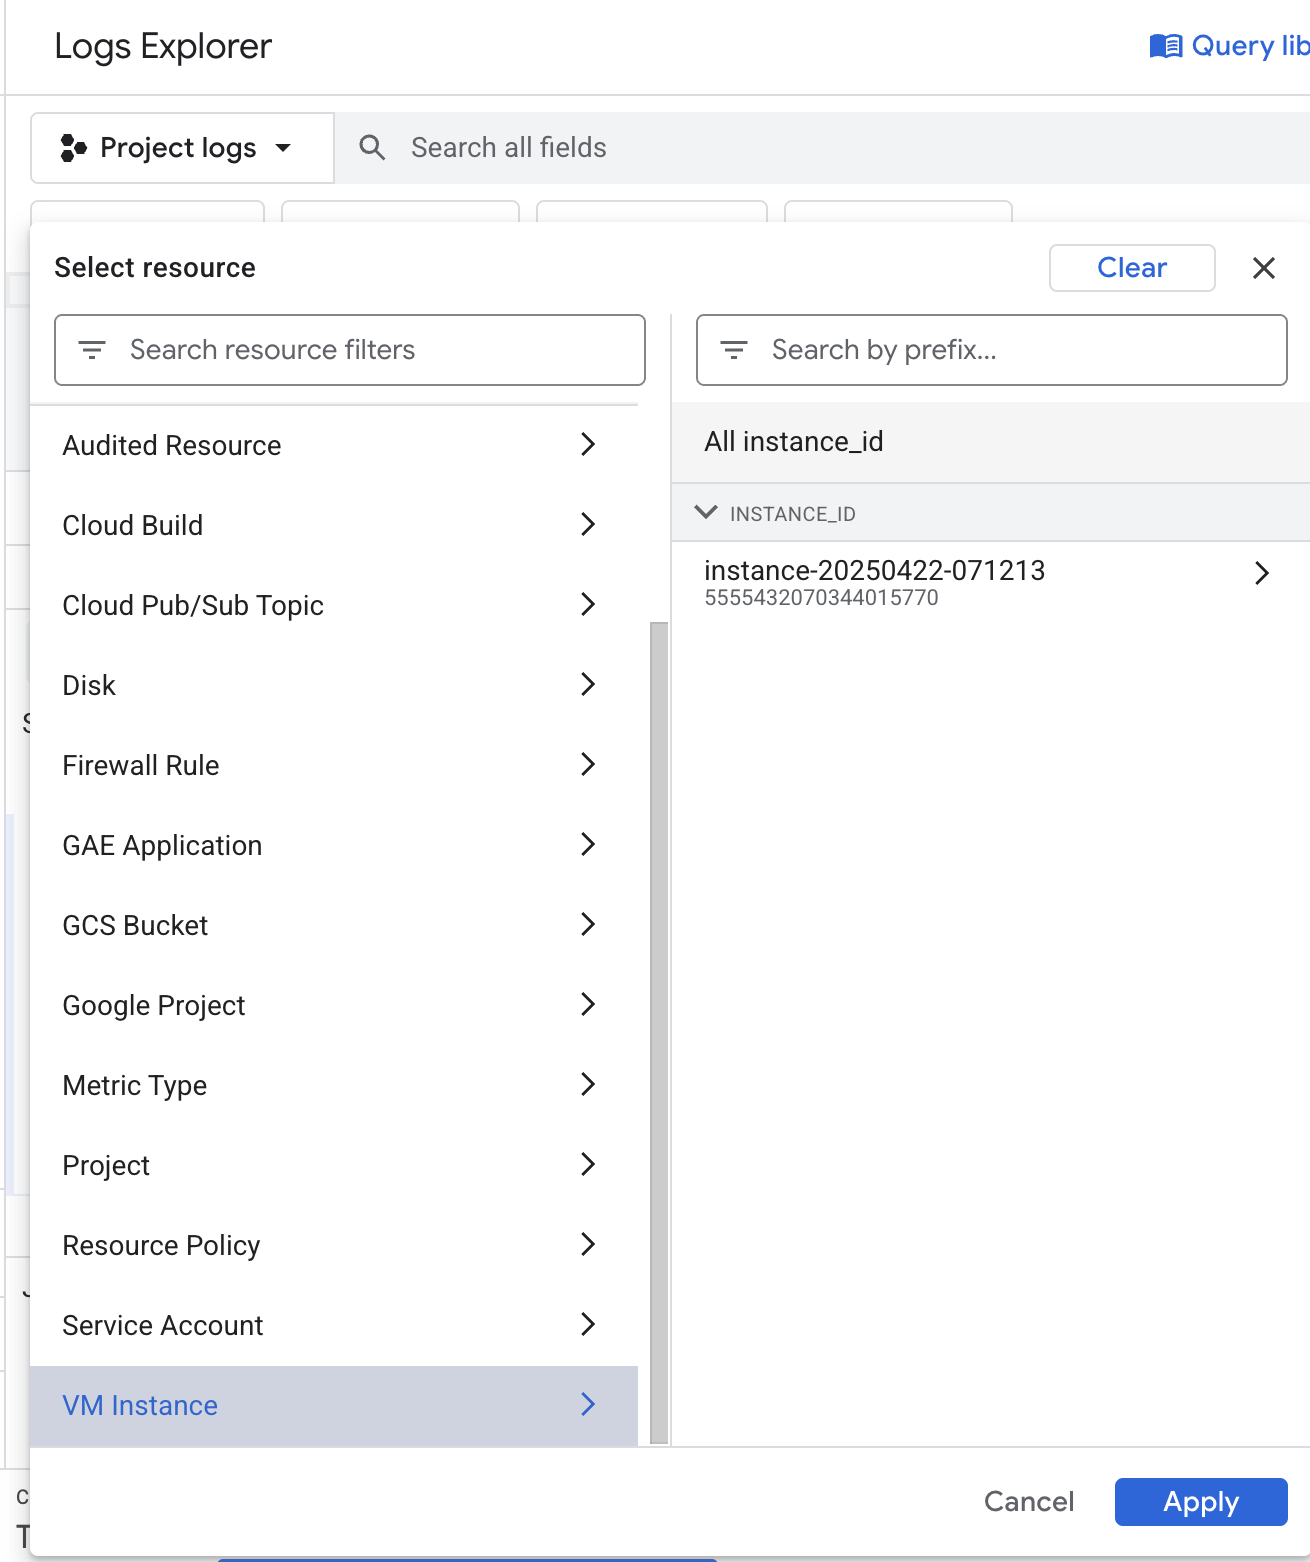Expand GAE Application chevron arrow
This screenshot has width=1310, height=1562.
(x=588, y=844)
